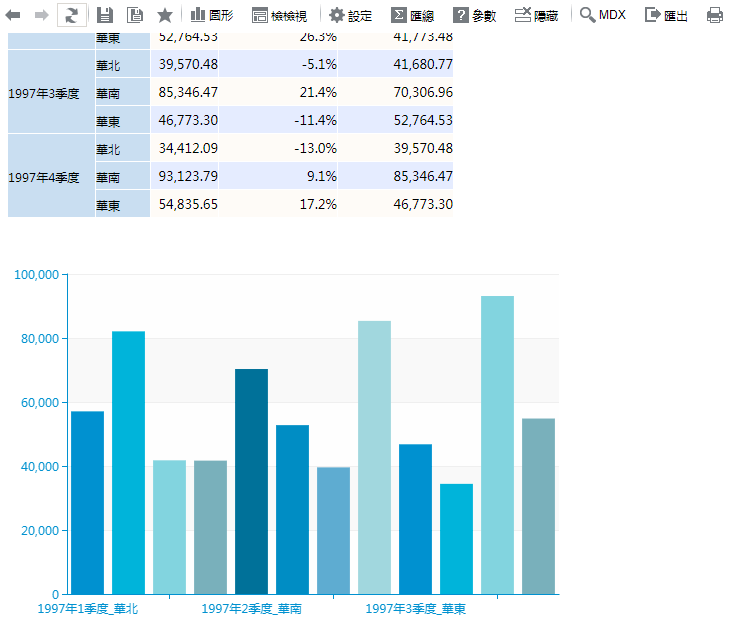Click the 93,123.79 table cell

tap(184, 177)
